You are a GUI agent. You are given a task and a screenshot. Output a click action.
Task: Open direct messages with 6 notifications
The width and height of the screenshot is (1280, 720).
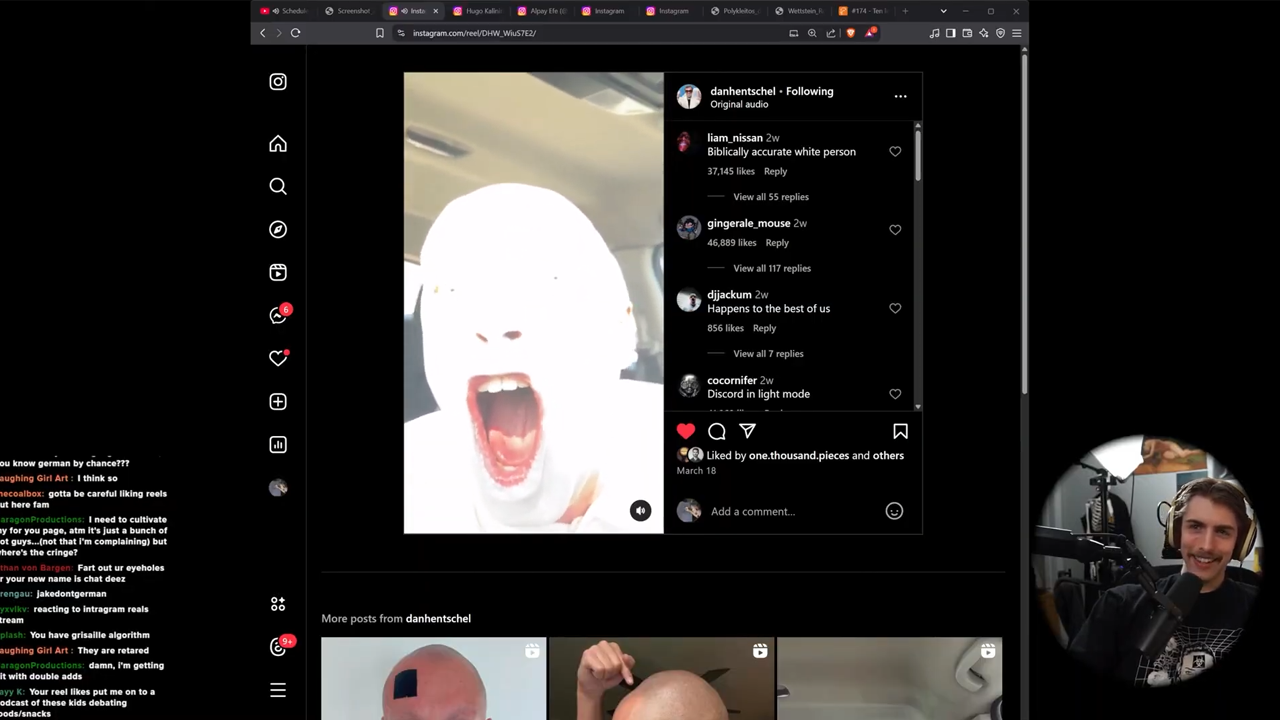coord(277,315)
